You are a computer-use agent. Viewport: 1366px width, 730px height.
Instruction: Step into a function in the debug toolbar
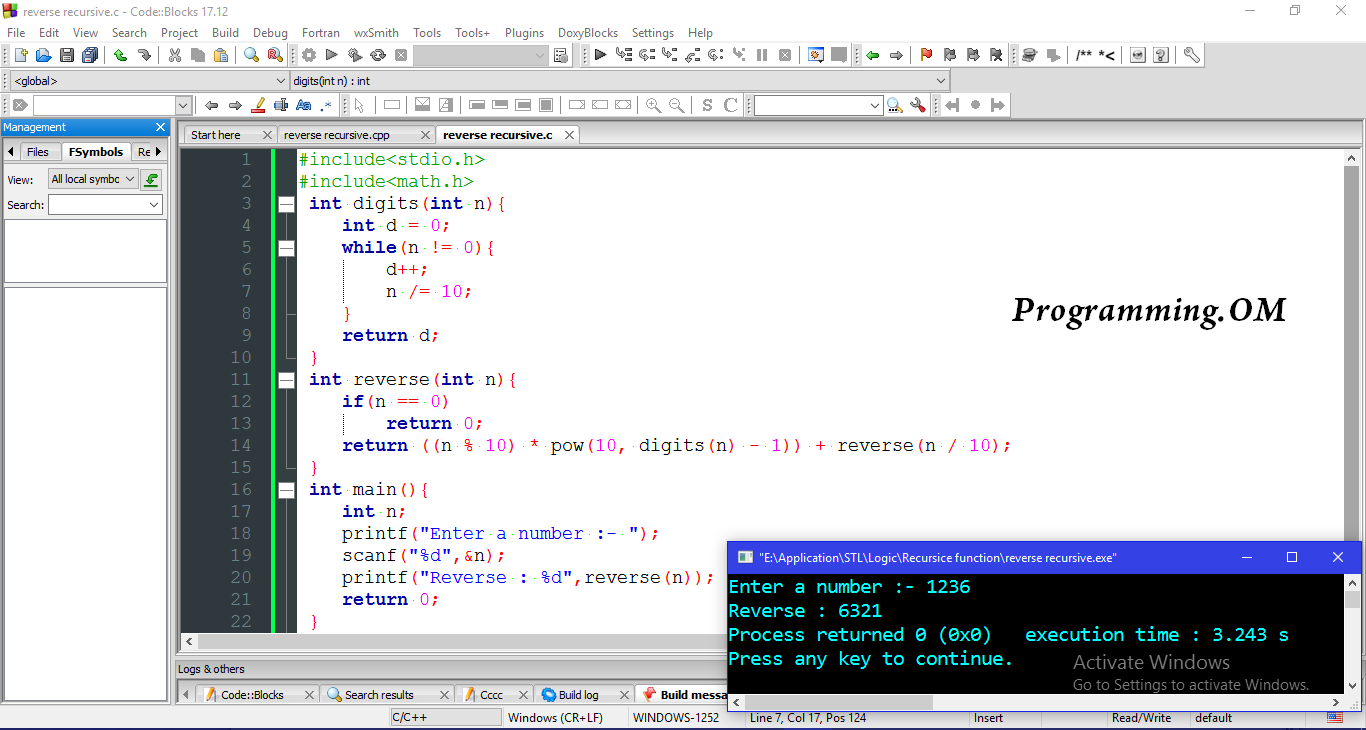click(667, 55)
